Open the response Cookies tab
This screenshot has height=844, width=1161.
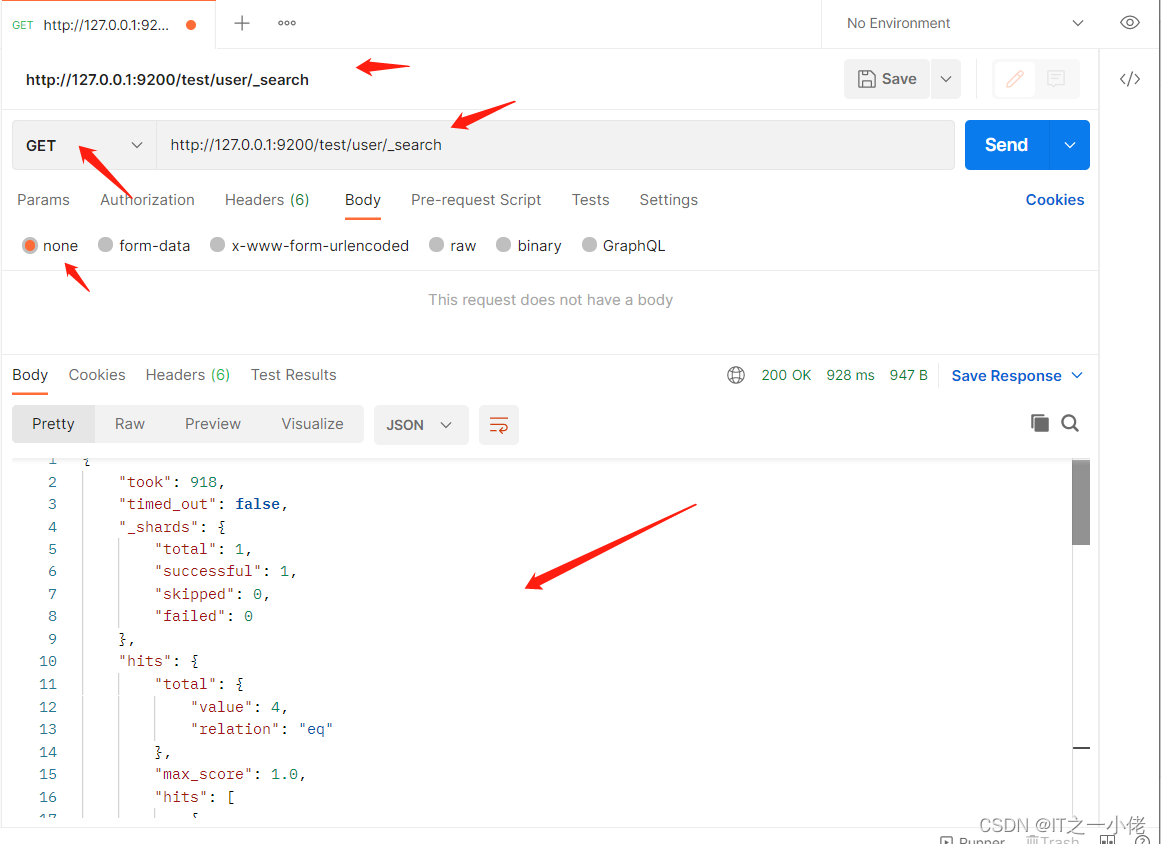pos(97,375)
